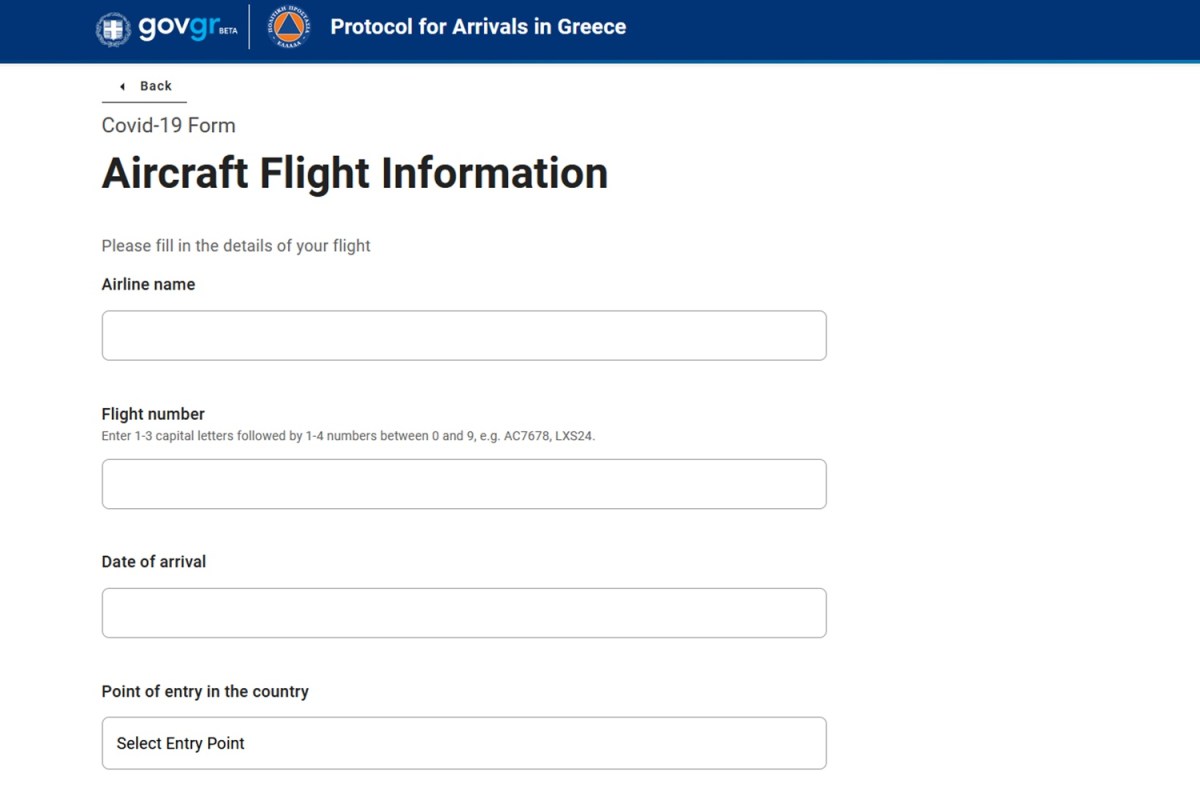
Task: Click the Flight number label
Action: tap(153, 414)
